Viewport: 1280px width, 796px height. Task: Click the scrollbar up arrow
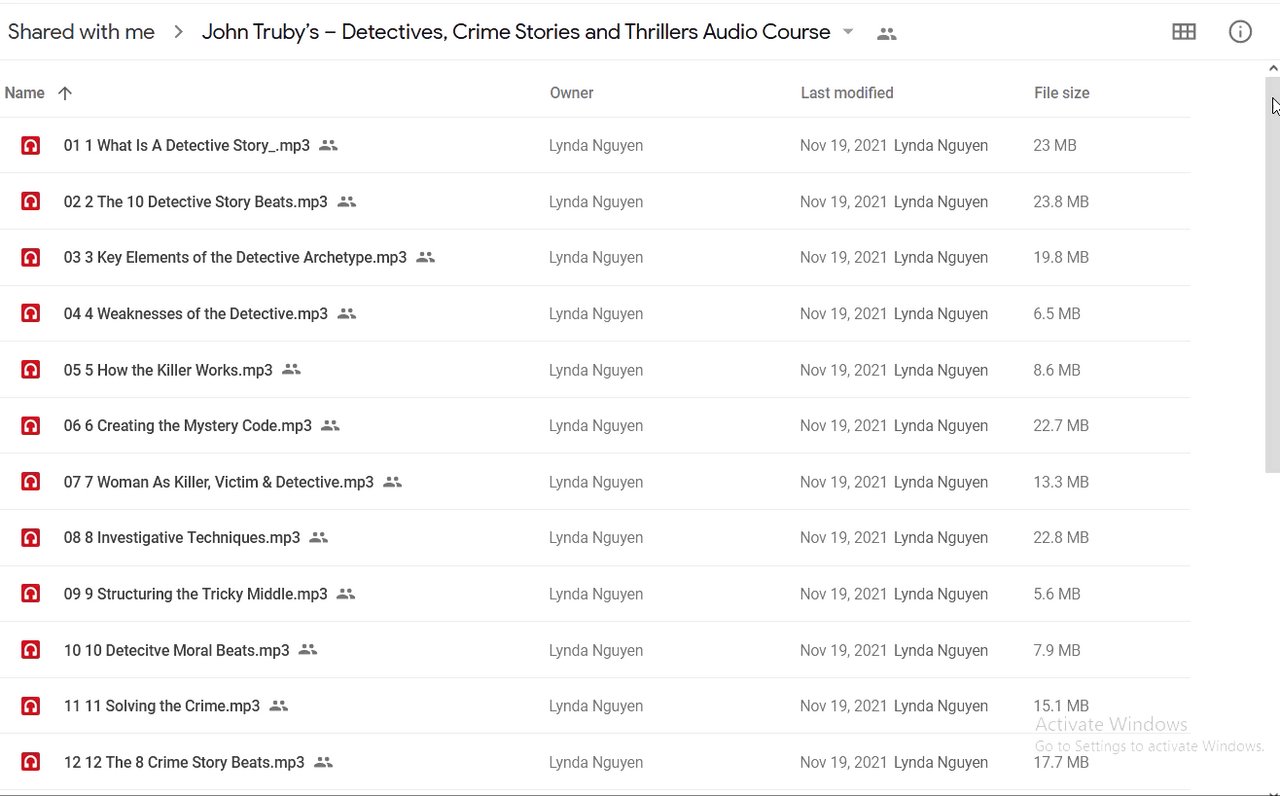(1272, 68)
